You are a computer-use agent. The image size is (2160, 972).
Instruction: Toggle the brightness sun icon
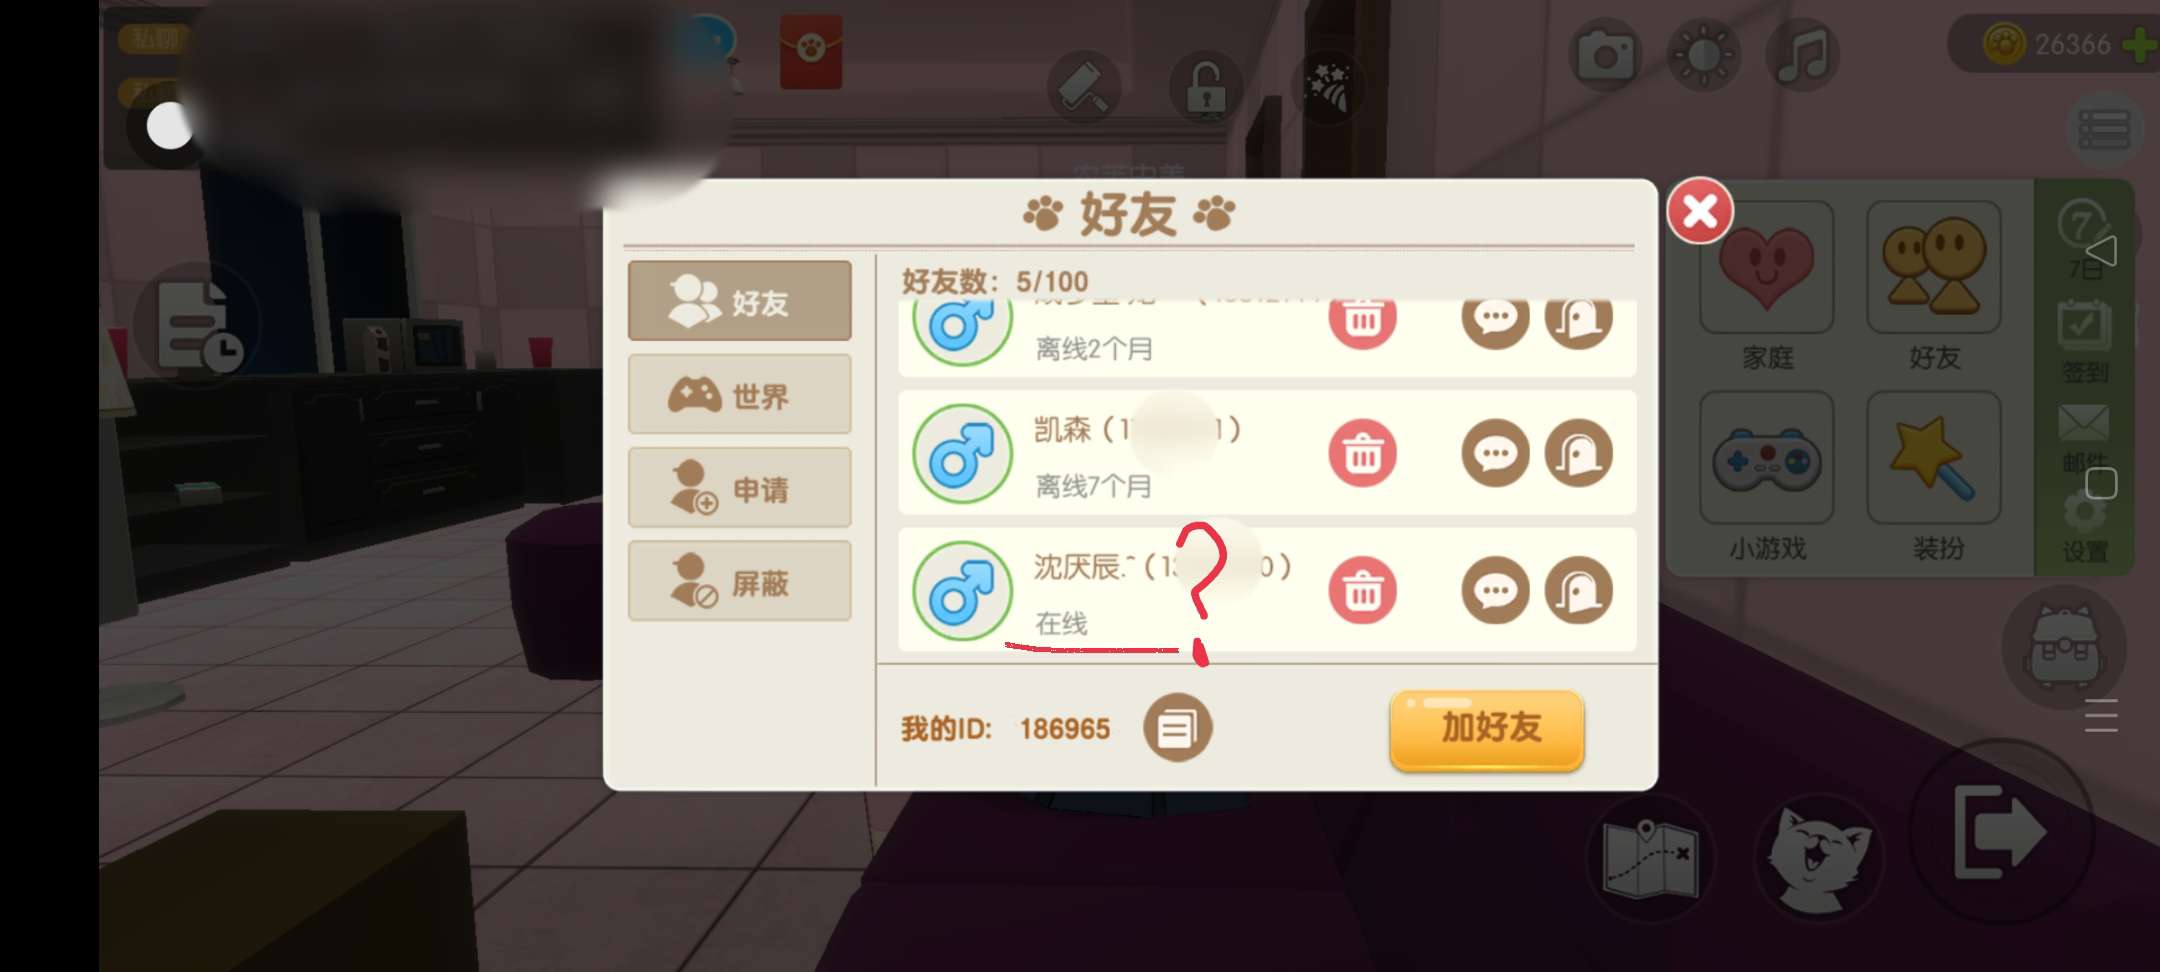[x=1704, y=55]
